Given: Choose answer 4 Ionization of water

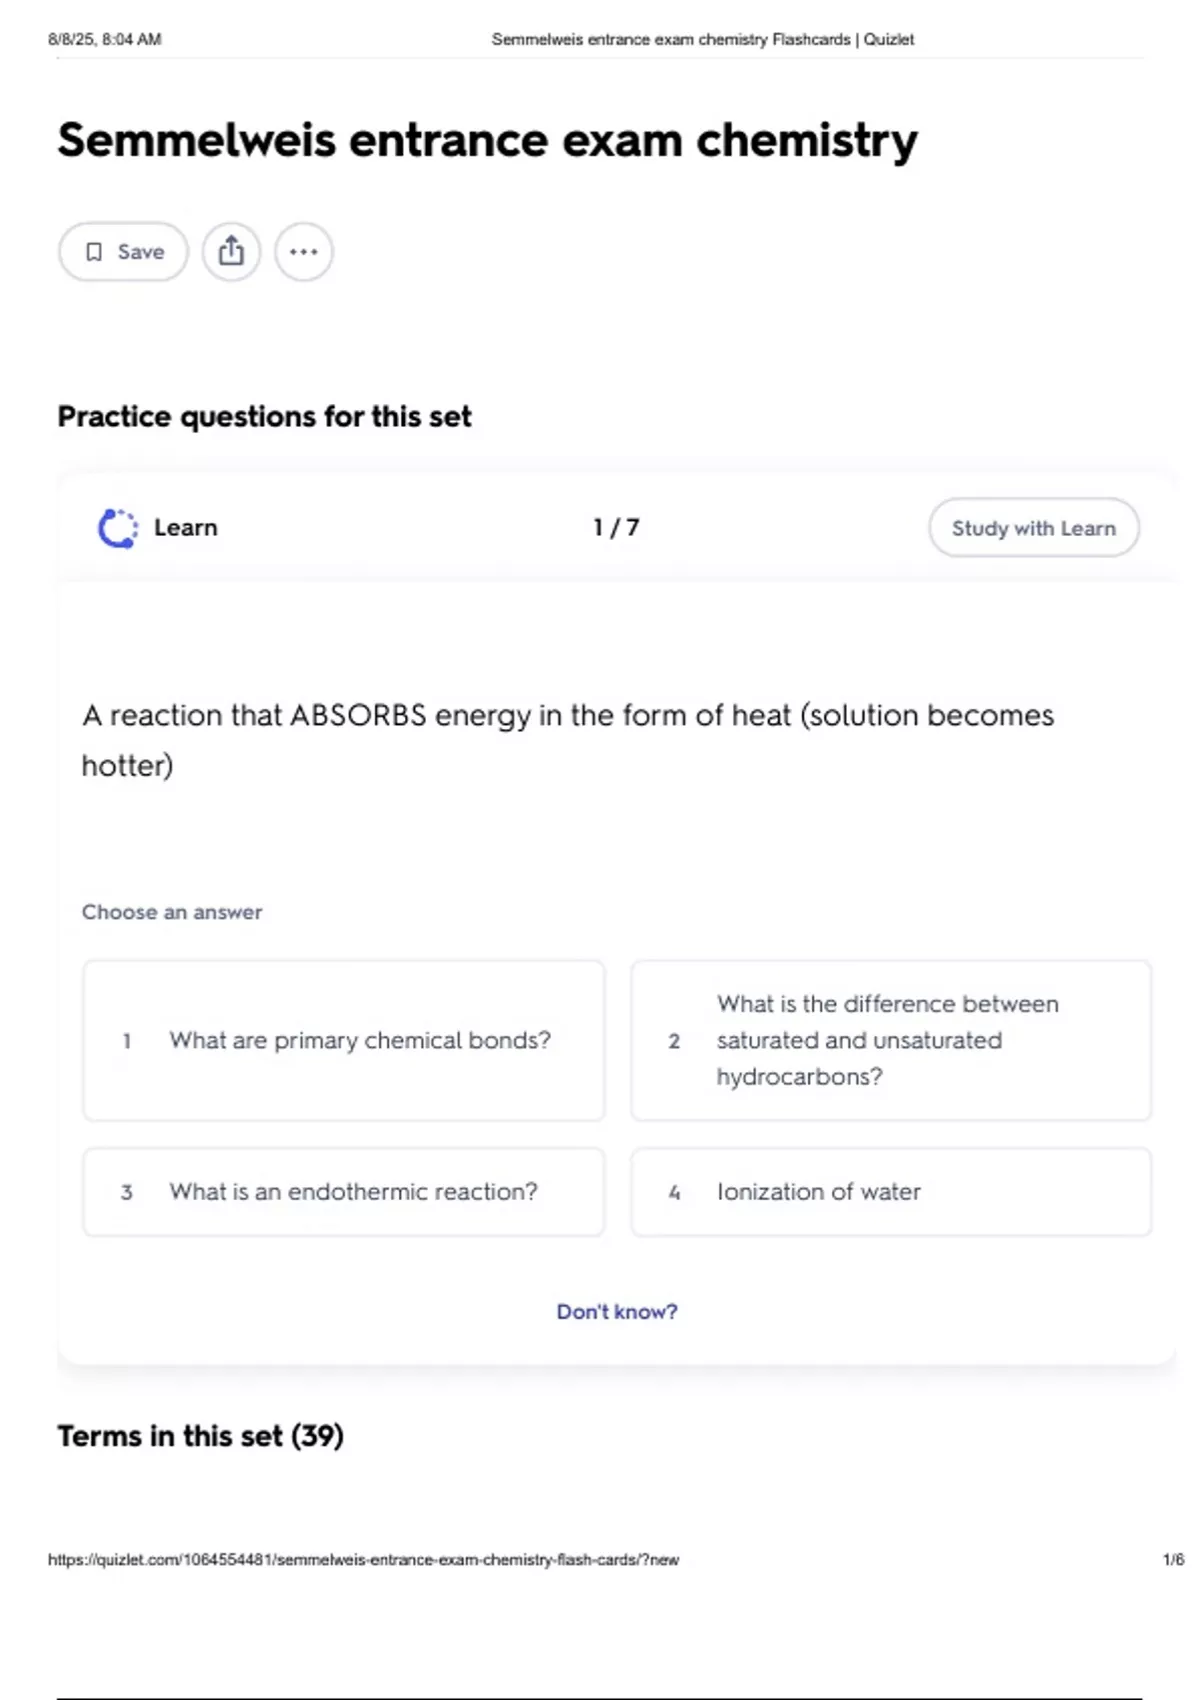Looking at the screenshot, I should (891, 1192).
